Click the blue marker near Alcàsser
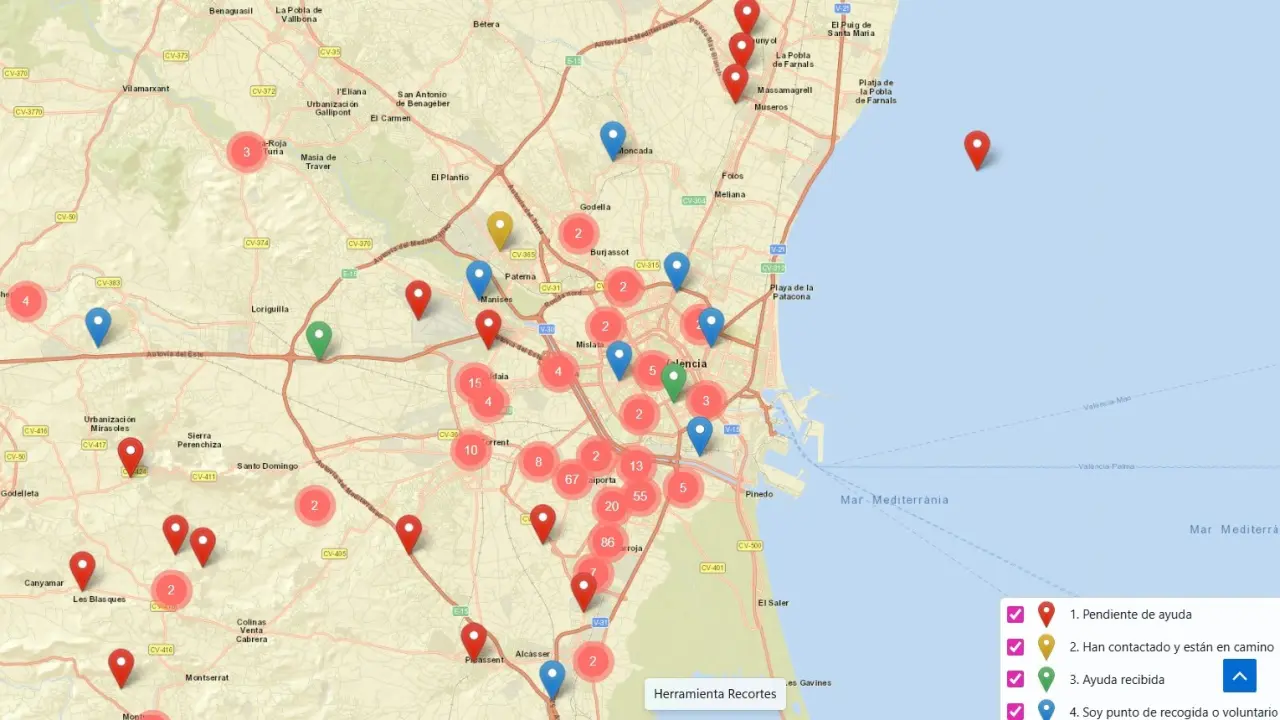 pos(552,678)
